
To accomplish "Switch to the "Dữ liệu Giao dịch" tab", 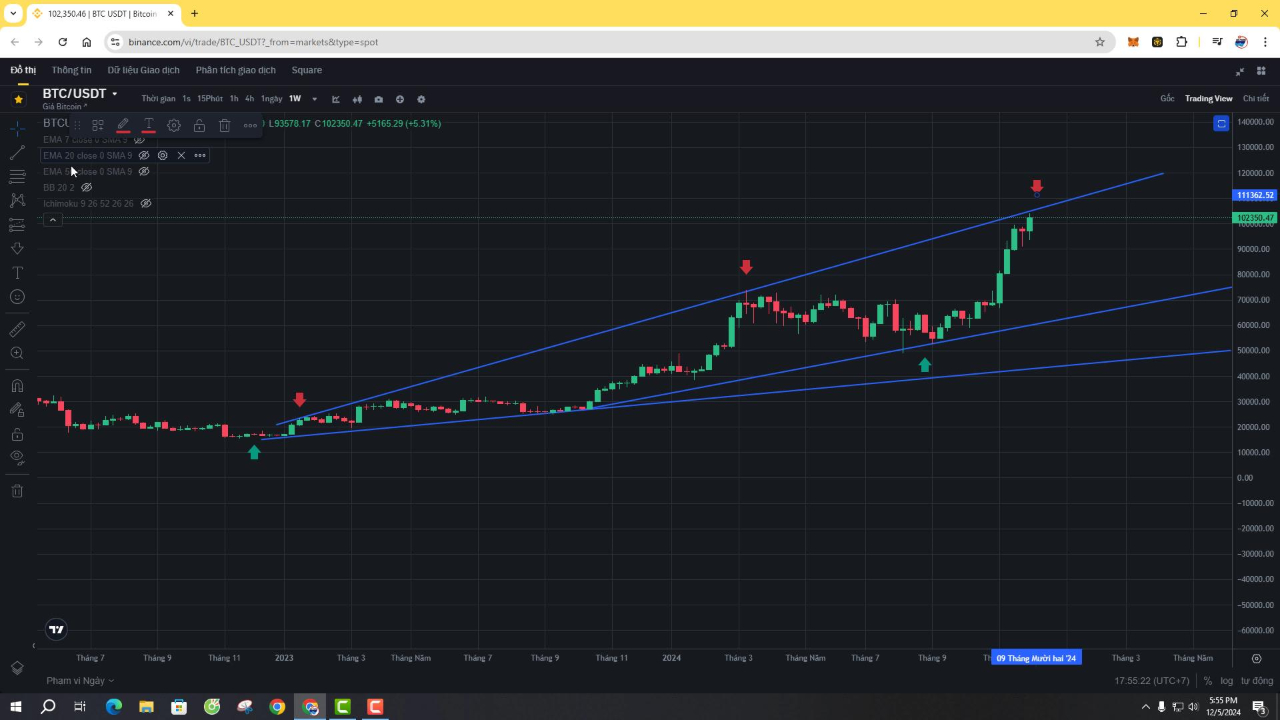I will [x=143, y=70].
